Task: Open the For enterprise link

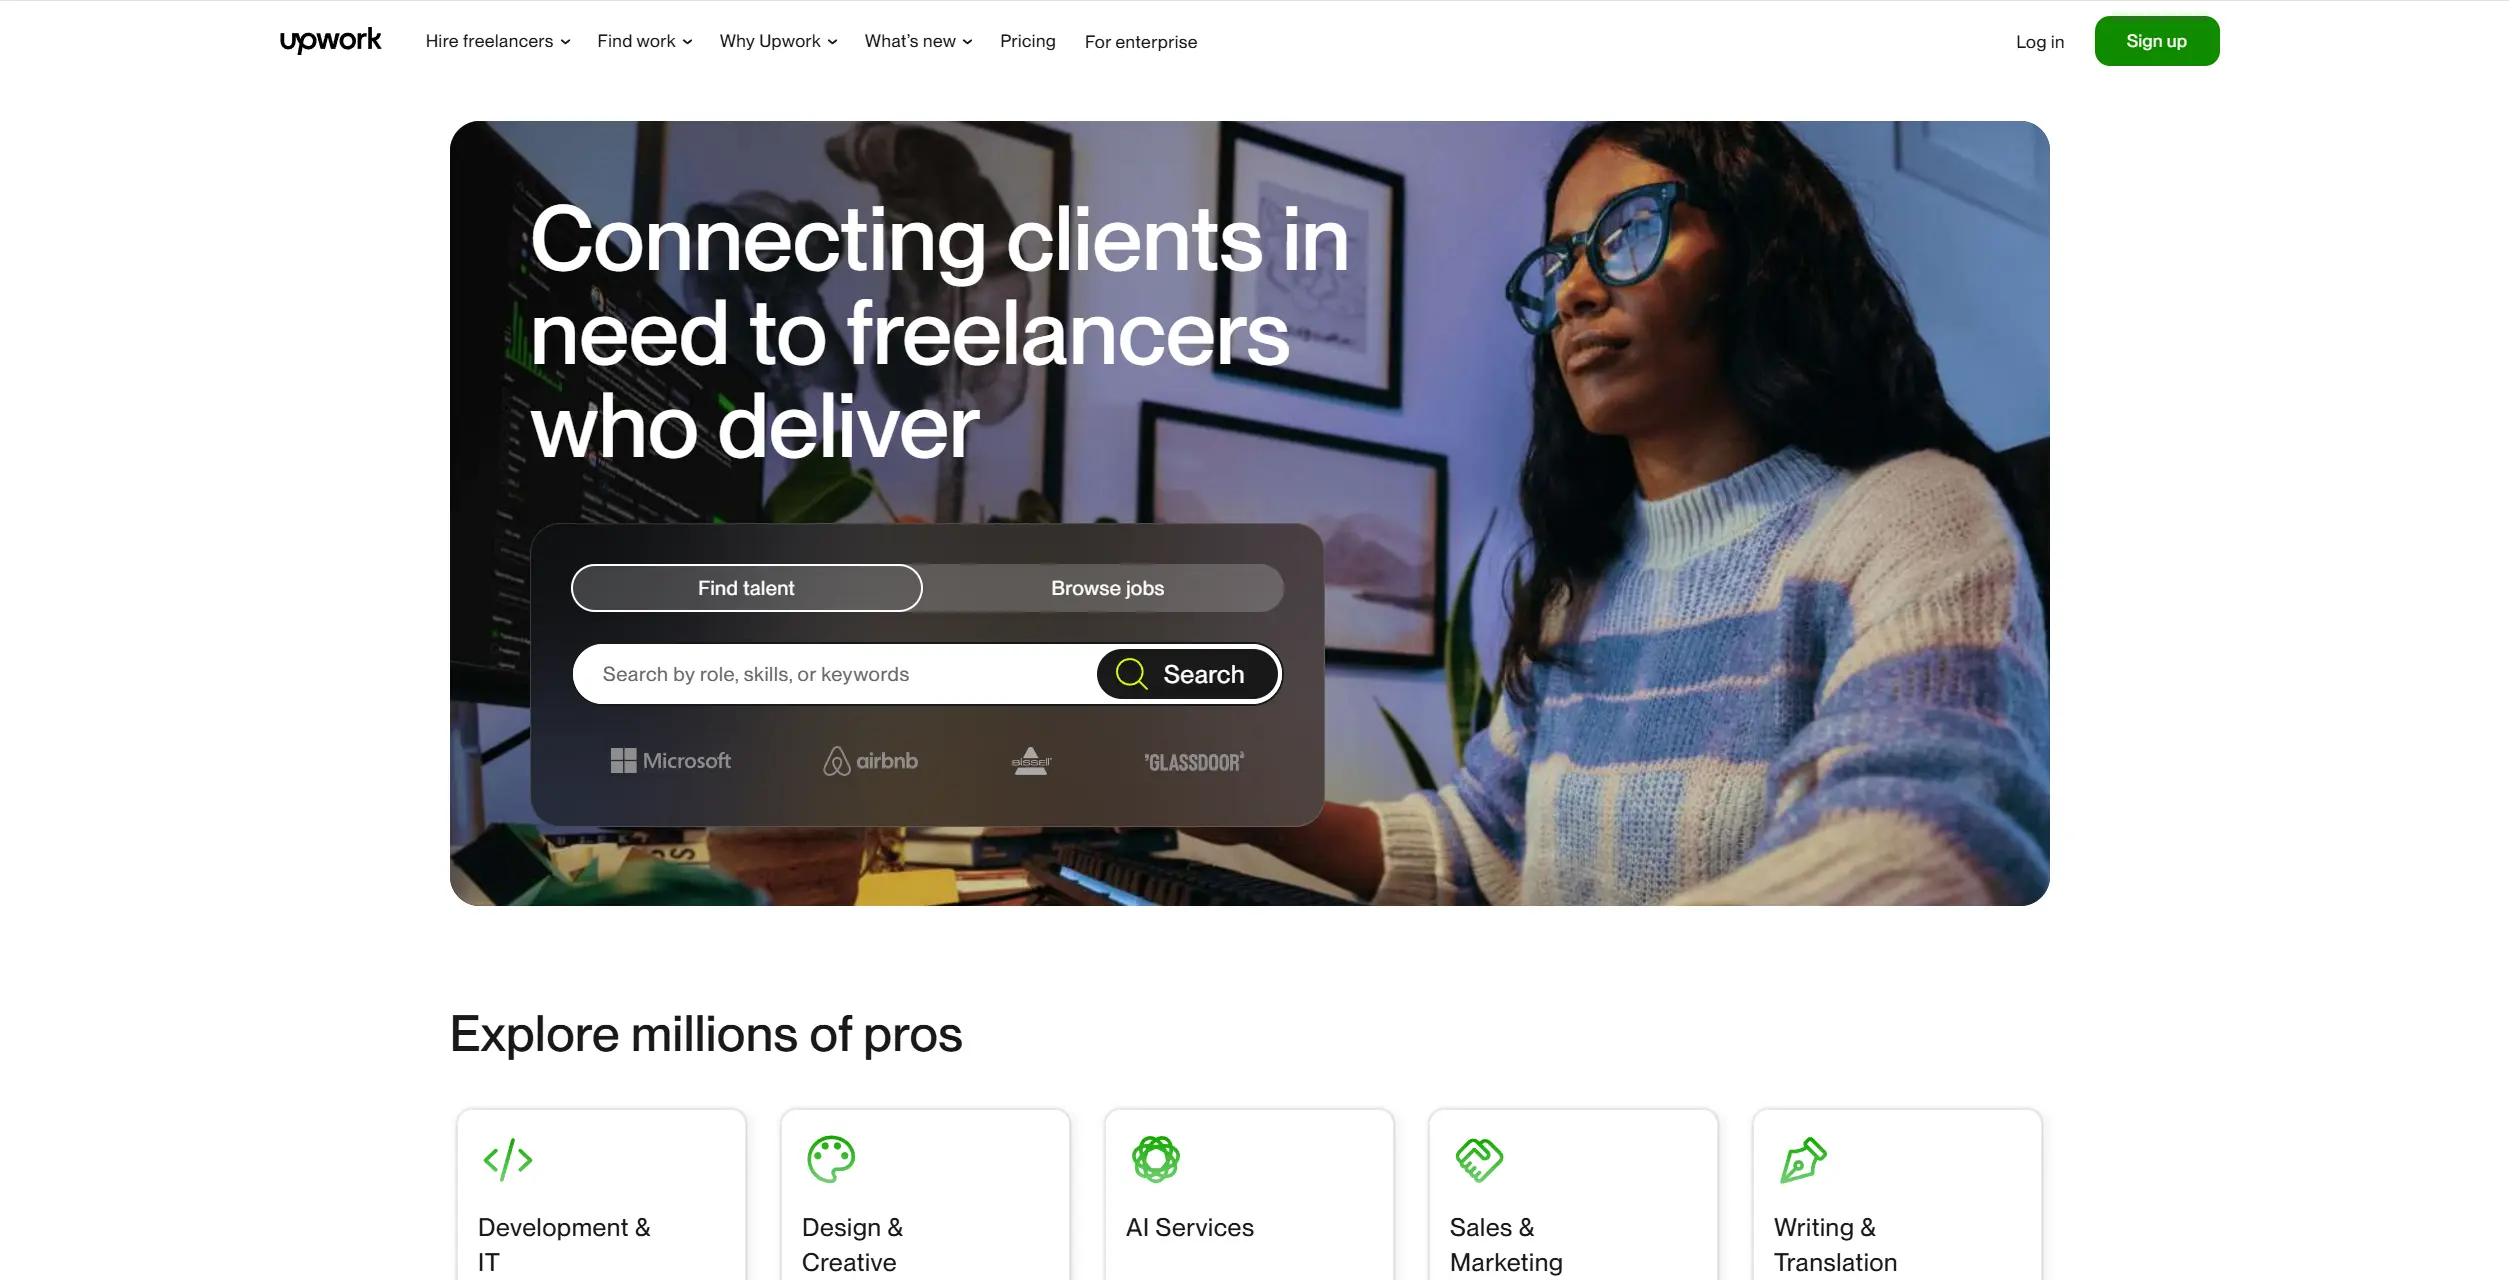Action: tap(1141, 42)
